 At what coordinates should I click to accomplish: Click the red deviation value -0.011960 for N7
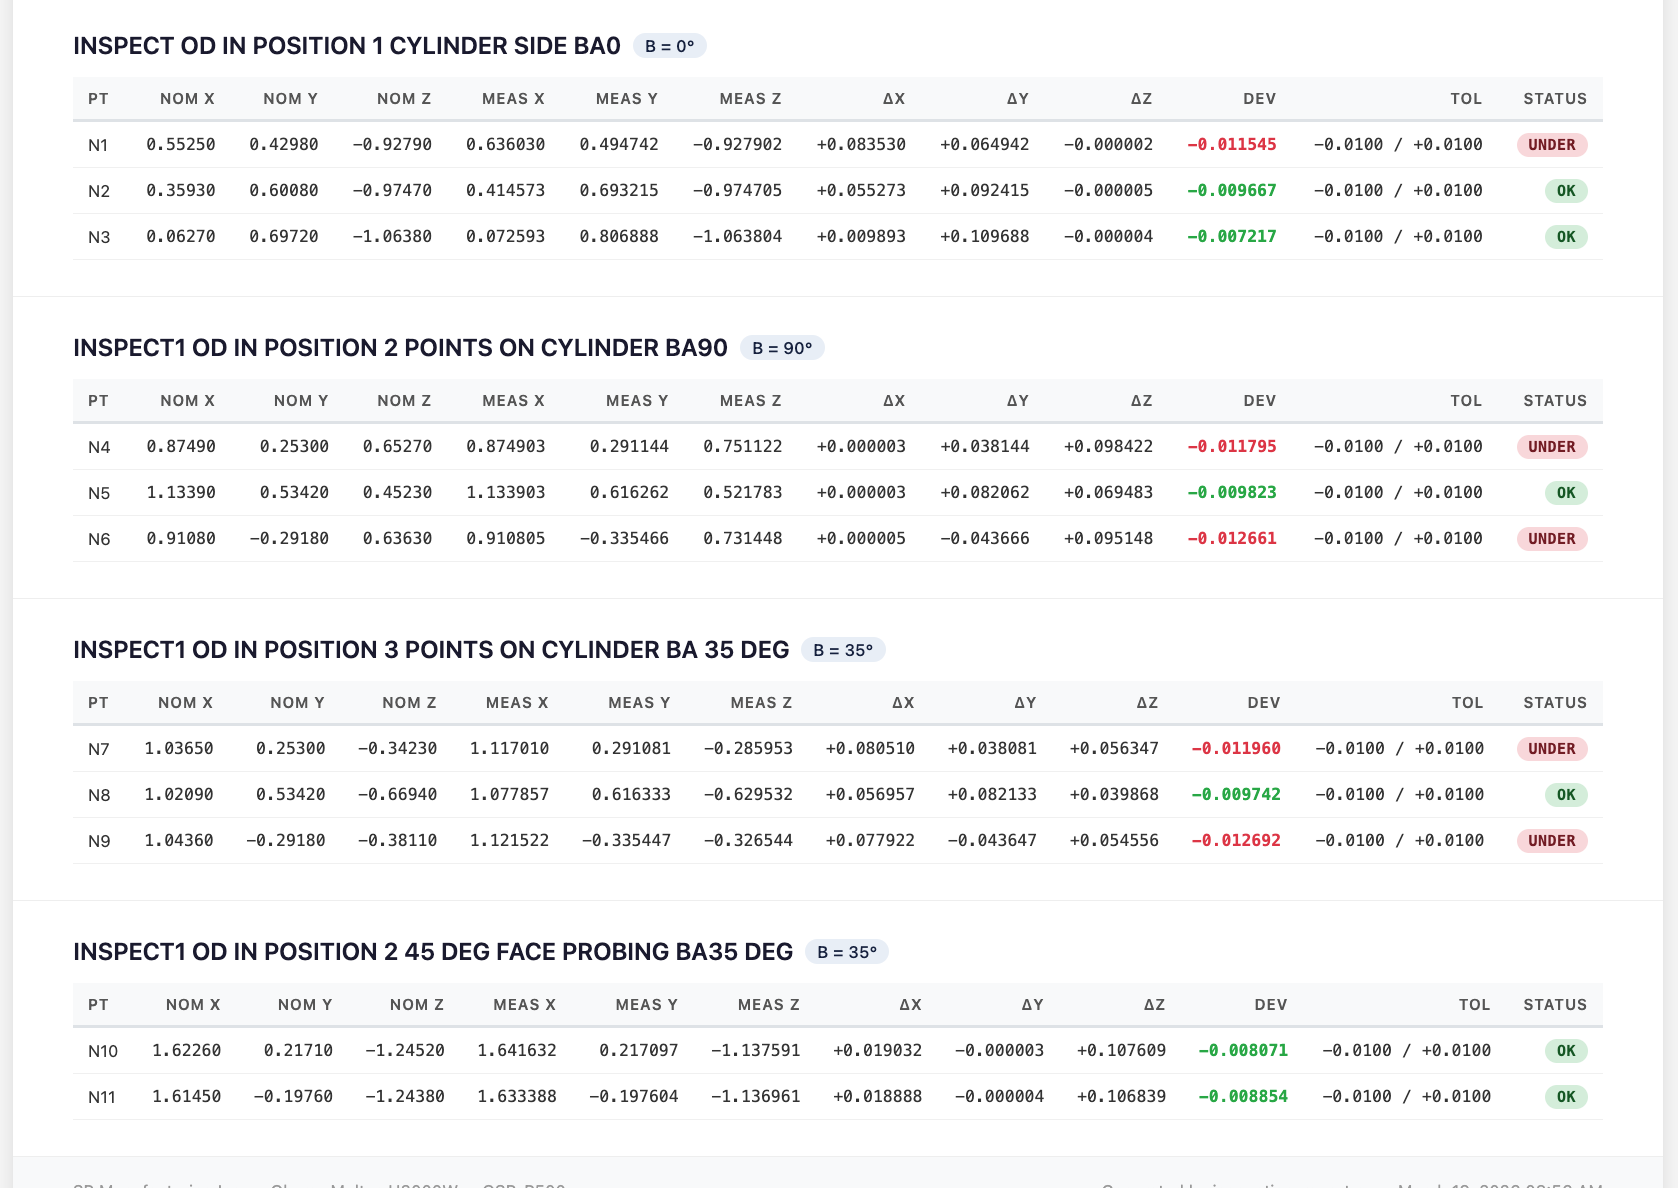(x=1236, y=749)
